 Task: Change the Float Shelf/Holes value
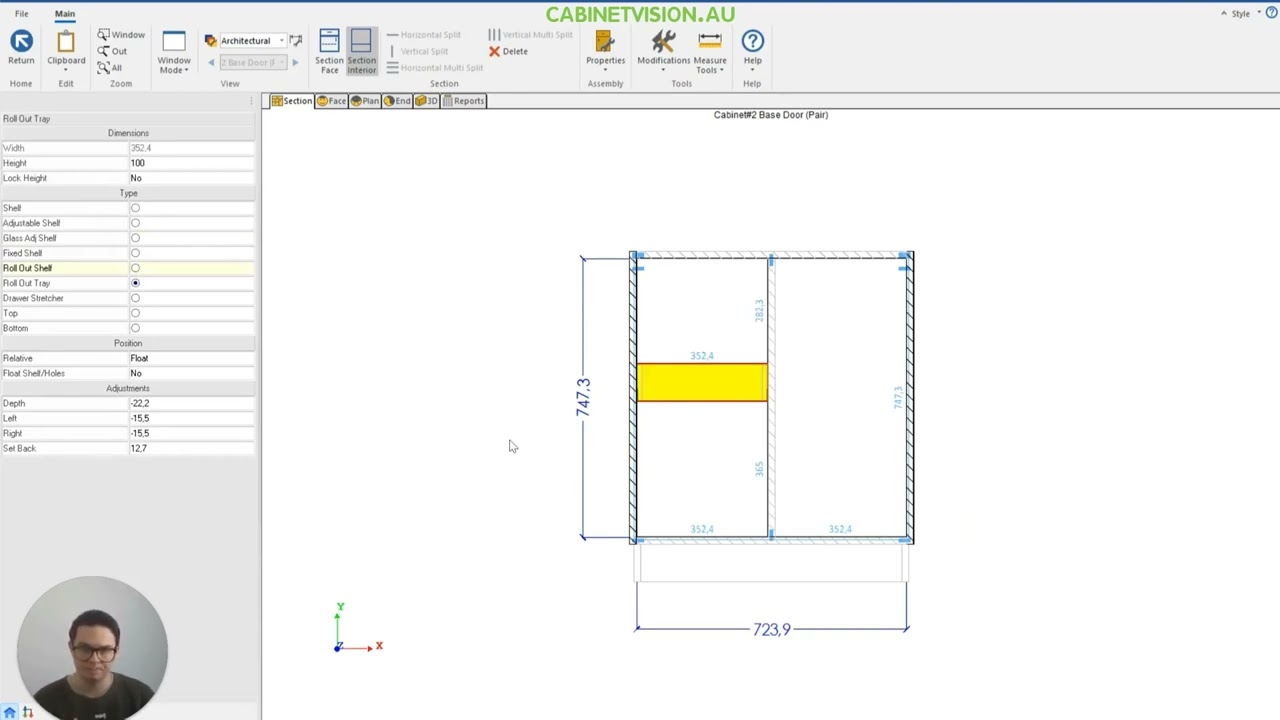pyautogui.click(x=191, y=373)
